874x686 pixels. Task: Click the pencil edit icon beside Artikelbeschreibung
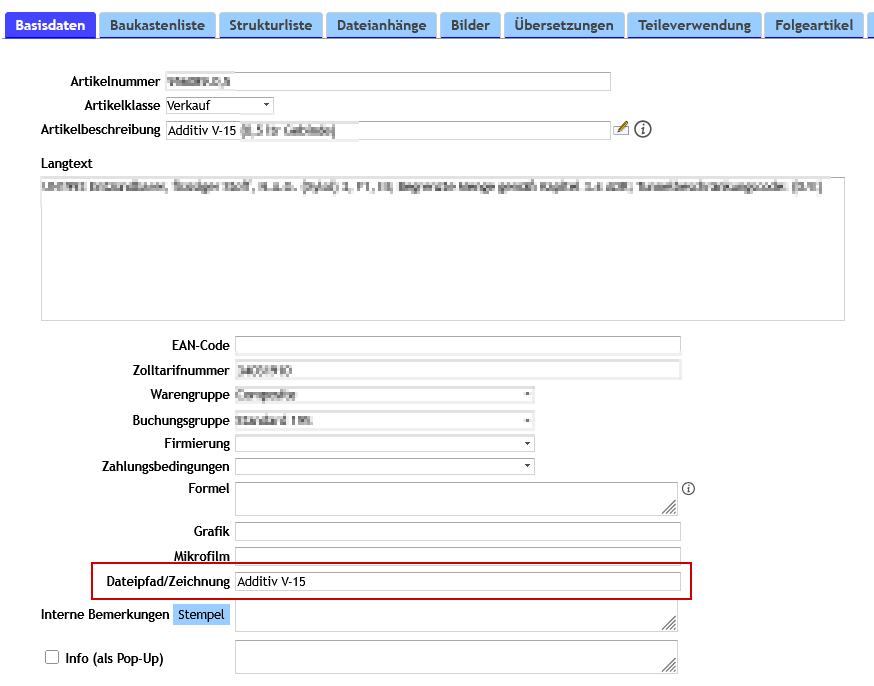coord(621,128)
